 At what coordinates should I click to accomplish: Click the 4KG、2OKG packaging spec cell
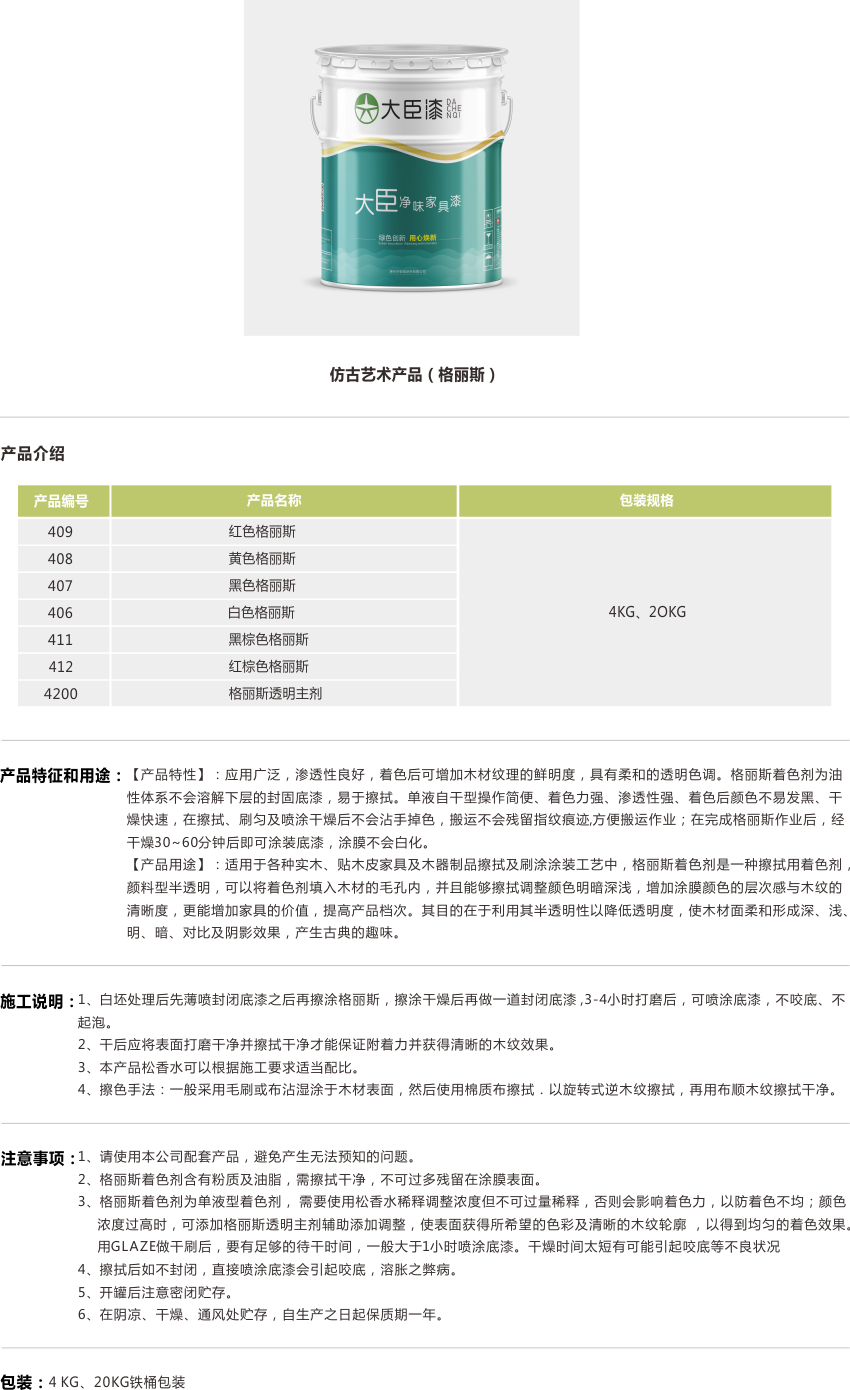point(646,612)
